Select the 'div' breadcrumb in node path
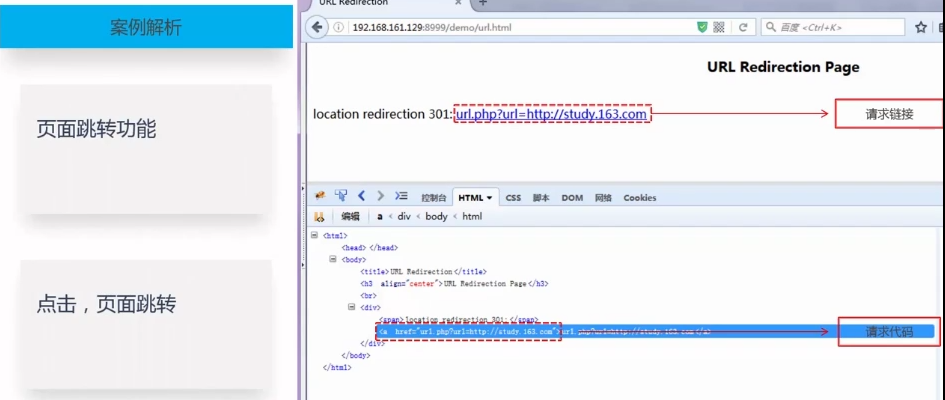This screenshot has width=945, height=400. pos(404,217)
